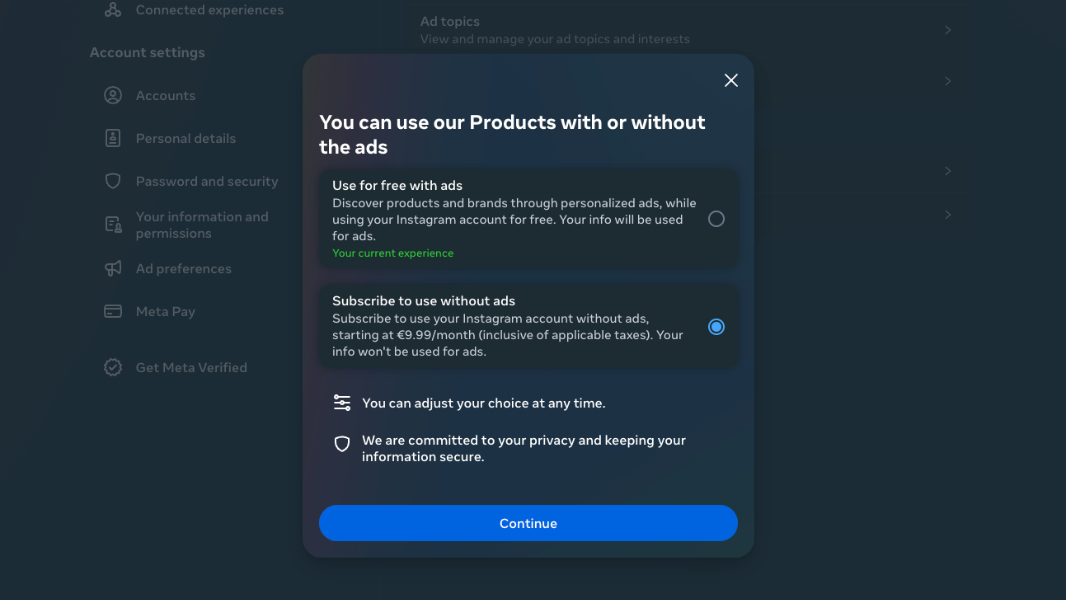1066x600 pixels.
Task: Choose Subscribe to use without ads
Action: pyautogui.click(x=716, y=326)
